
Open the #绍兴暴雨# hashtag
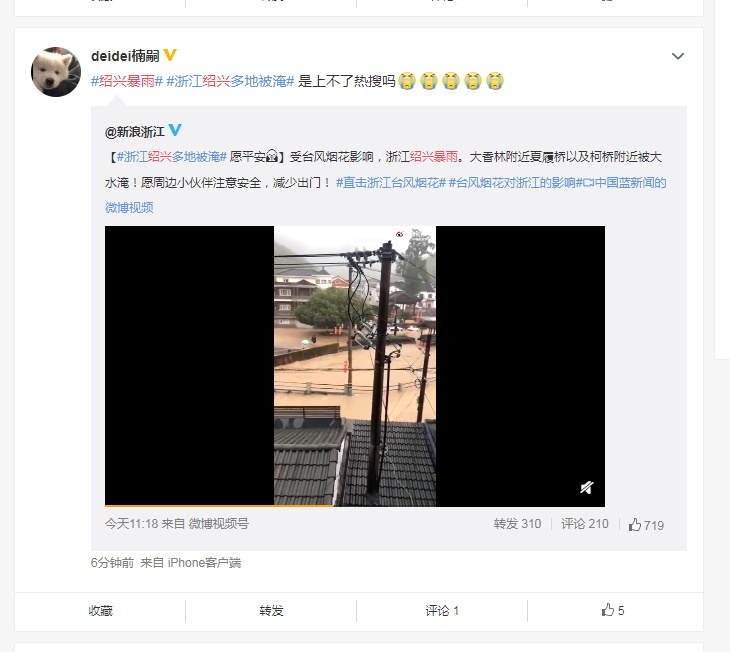(127, 82)
